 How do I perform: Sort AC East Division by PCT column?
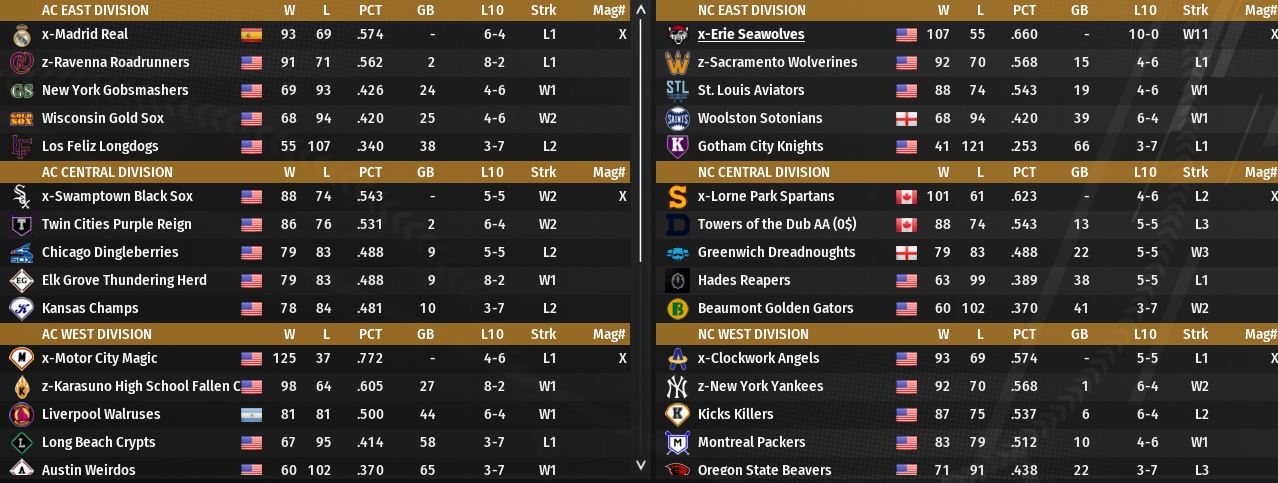(370, 10)
